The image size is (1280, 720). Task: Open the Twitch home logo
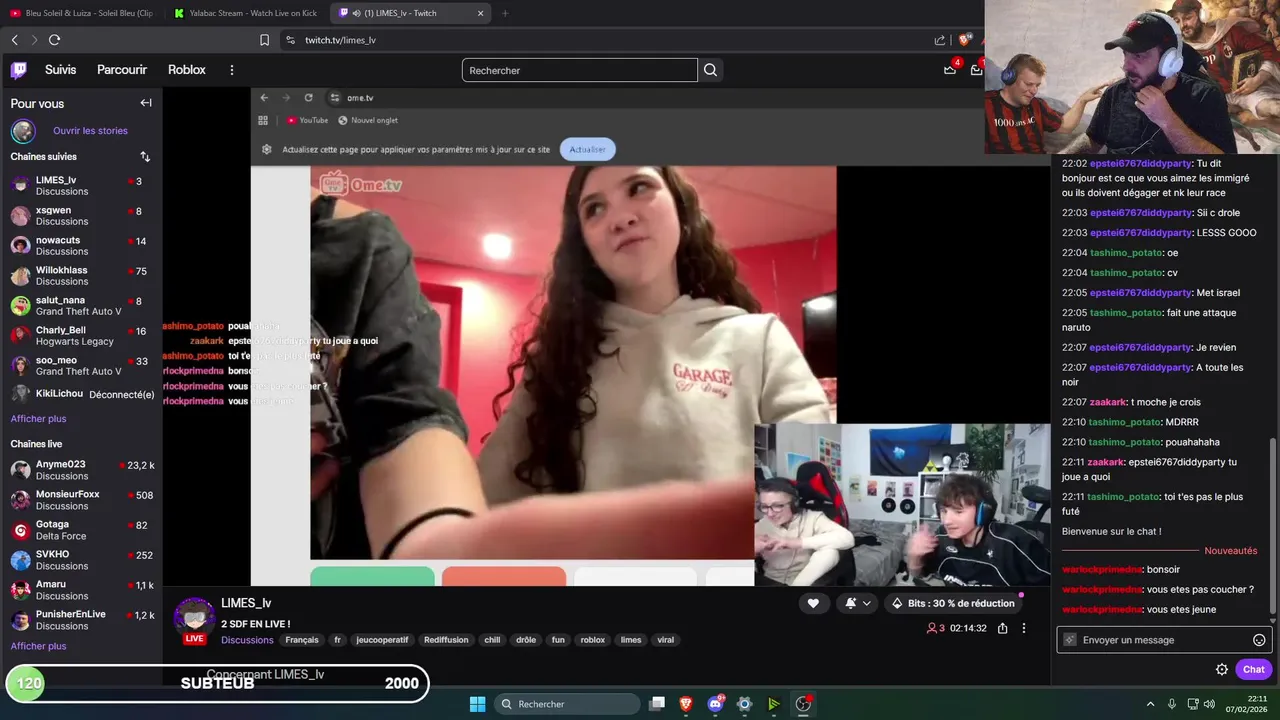point(19,70)
